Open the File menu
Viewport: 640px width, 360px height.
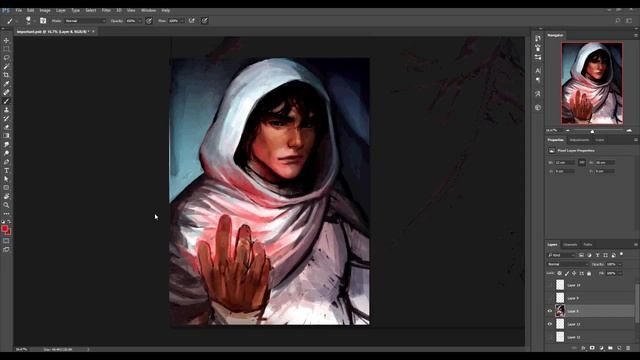coord(19,10)
